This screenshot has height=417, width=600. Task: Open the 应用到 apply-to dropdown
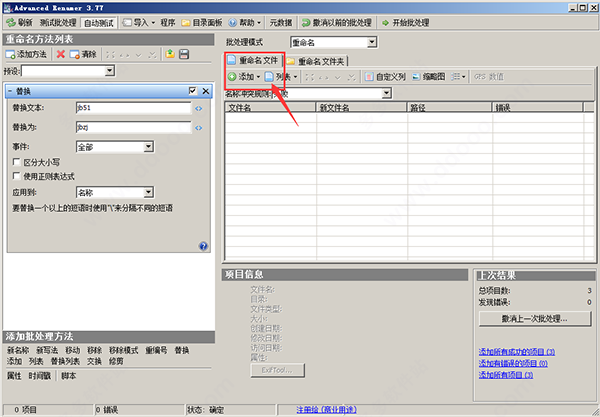pyautogui.click(x=148, y=192)
